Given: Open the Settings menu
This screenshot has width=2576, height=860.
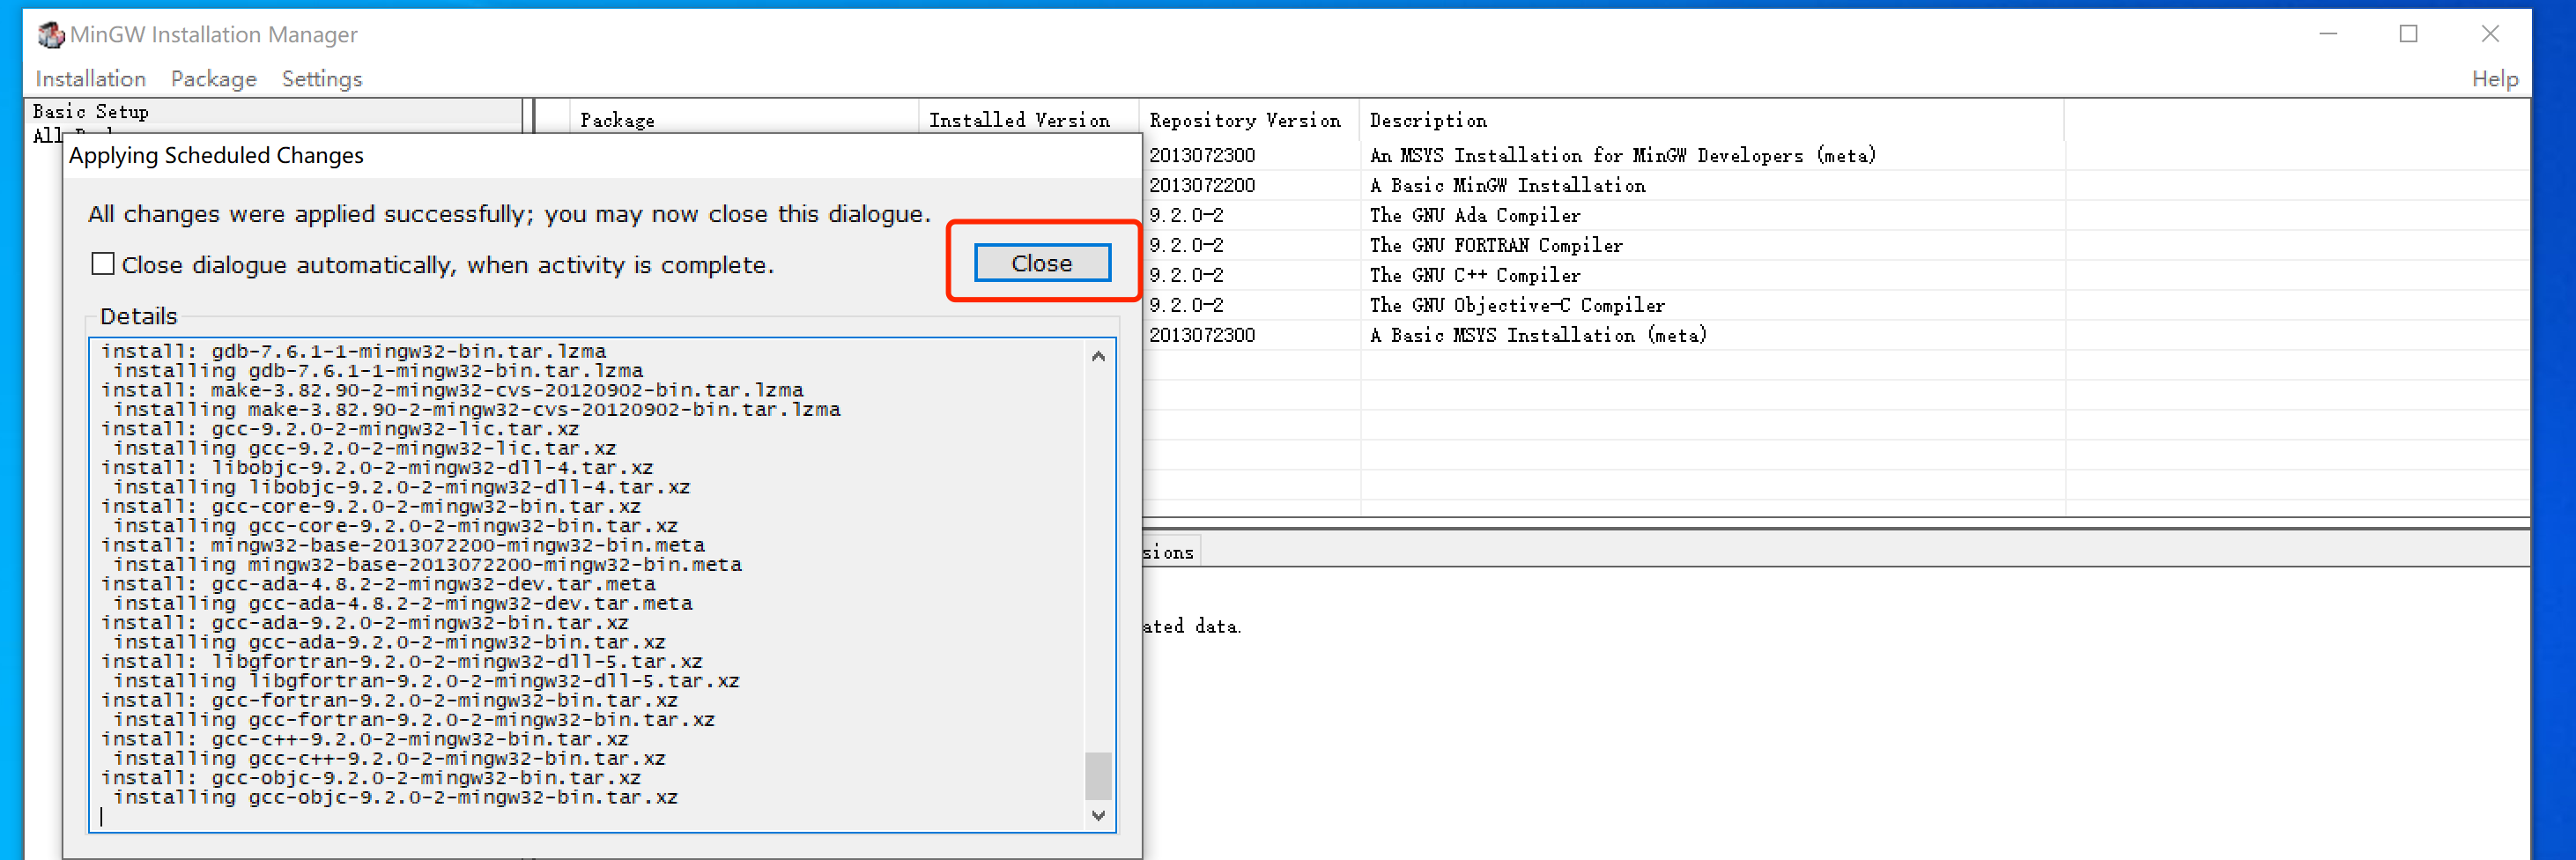Looking at the screenshot, I should click(321, 78).
